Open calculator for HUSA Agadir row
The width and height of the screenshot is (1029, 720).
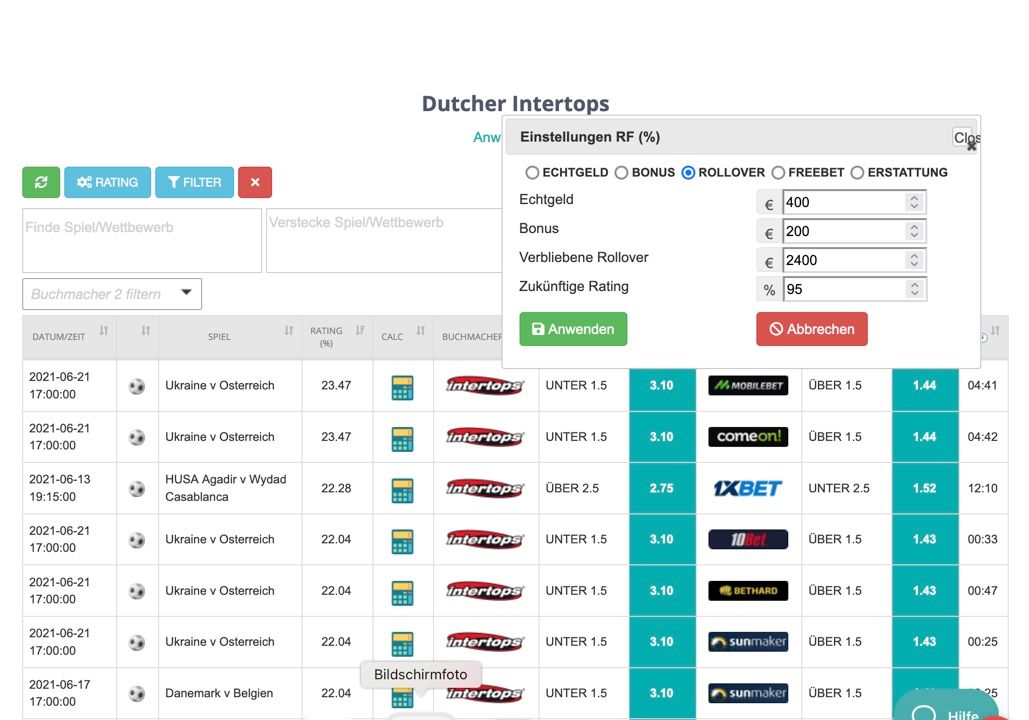[x=402, y=490]
